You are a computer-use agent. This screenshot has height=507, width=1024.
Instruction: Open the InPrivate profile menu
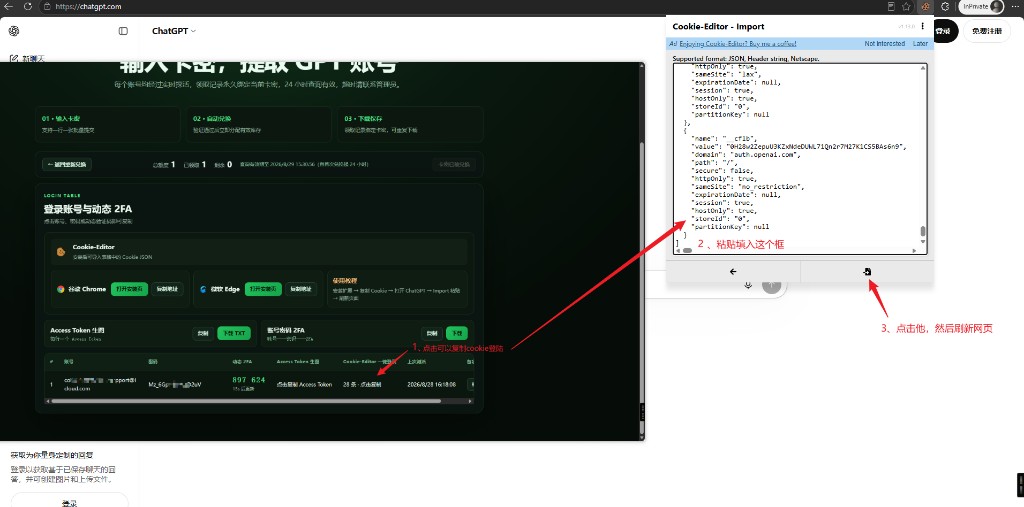click(981, 7)
